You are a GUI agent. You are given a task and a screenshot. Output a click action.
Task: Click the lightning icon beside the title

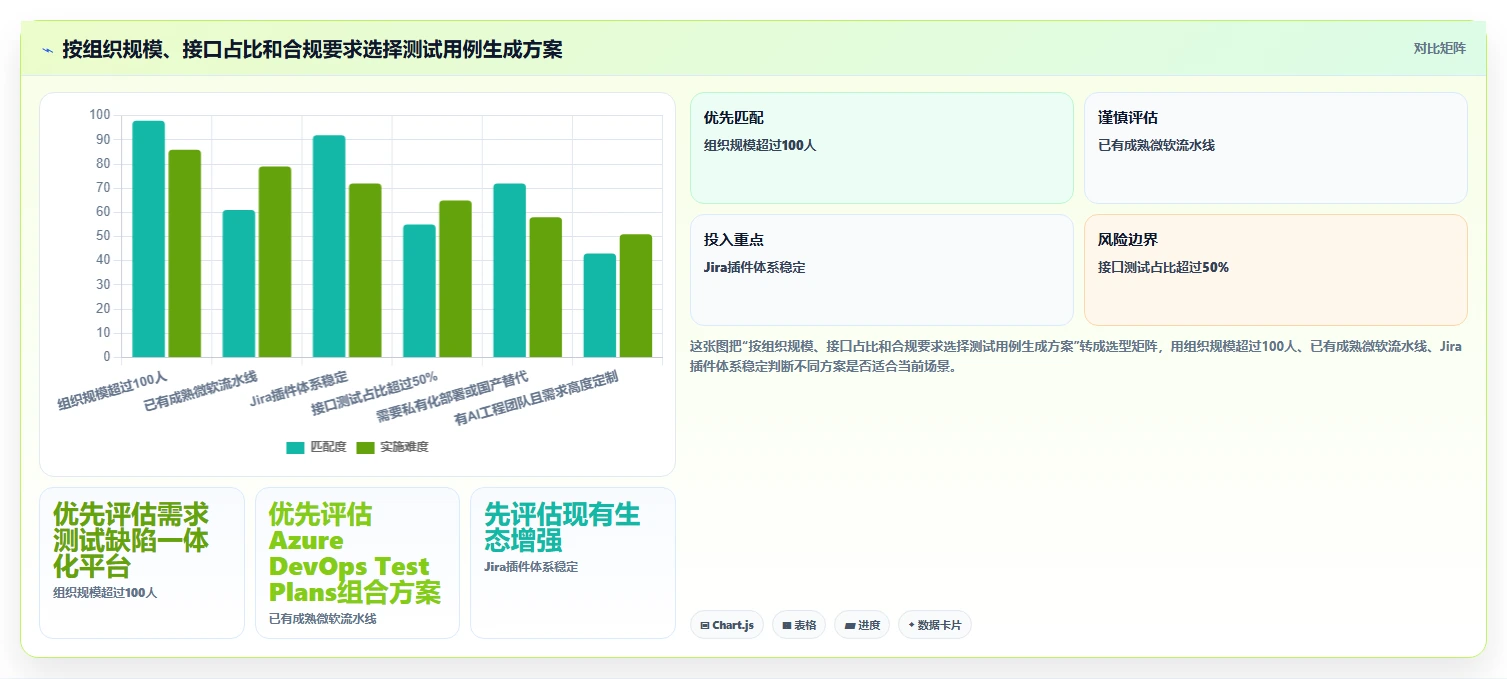point(47,49)
